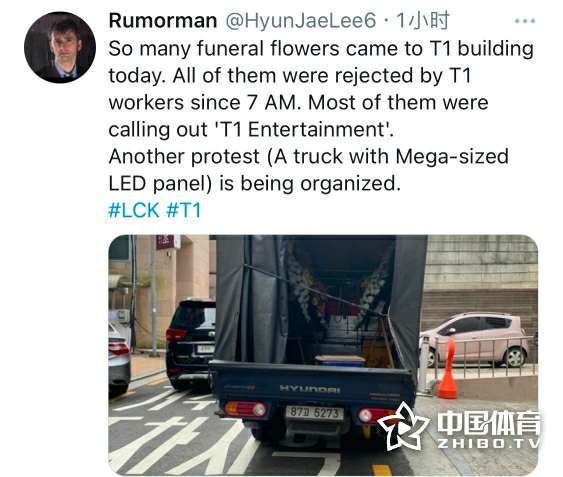Open the 1小时 timestamp link
This screenshot has width=563, height=477.
pos(423,20)
